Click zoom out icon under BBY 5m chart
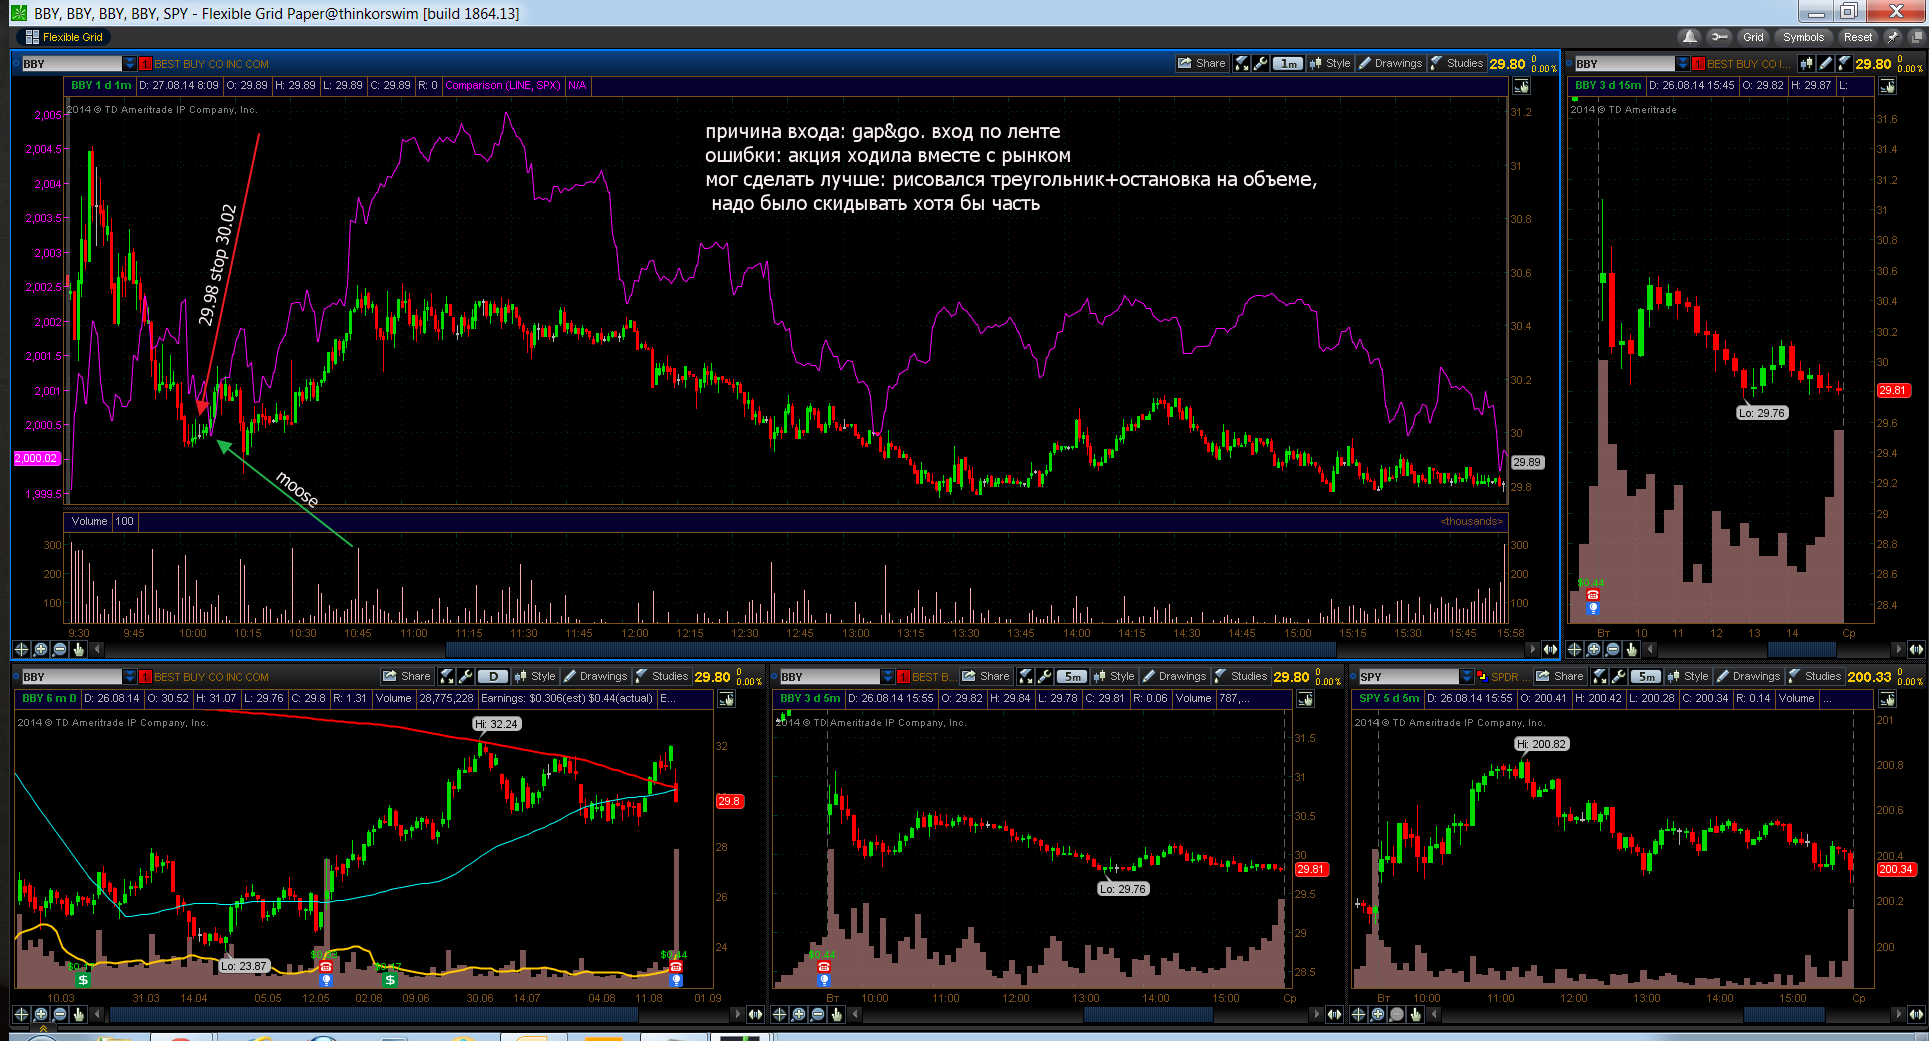 click(817, 1014)
